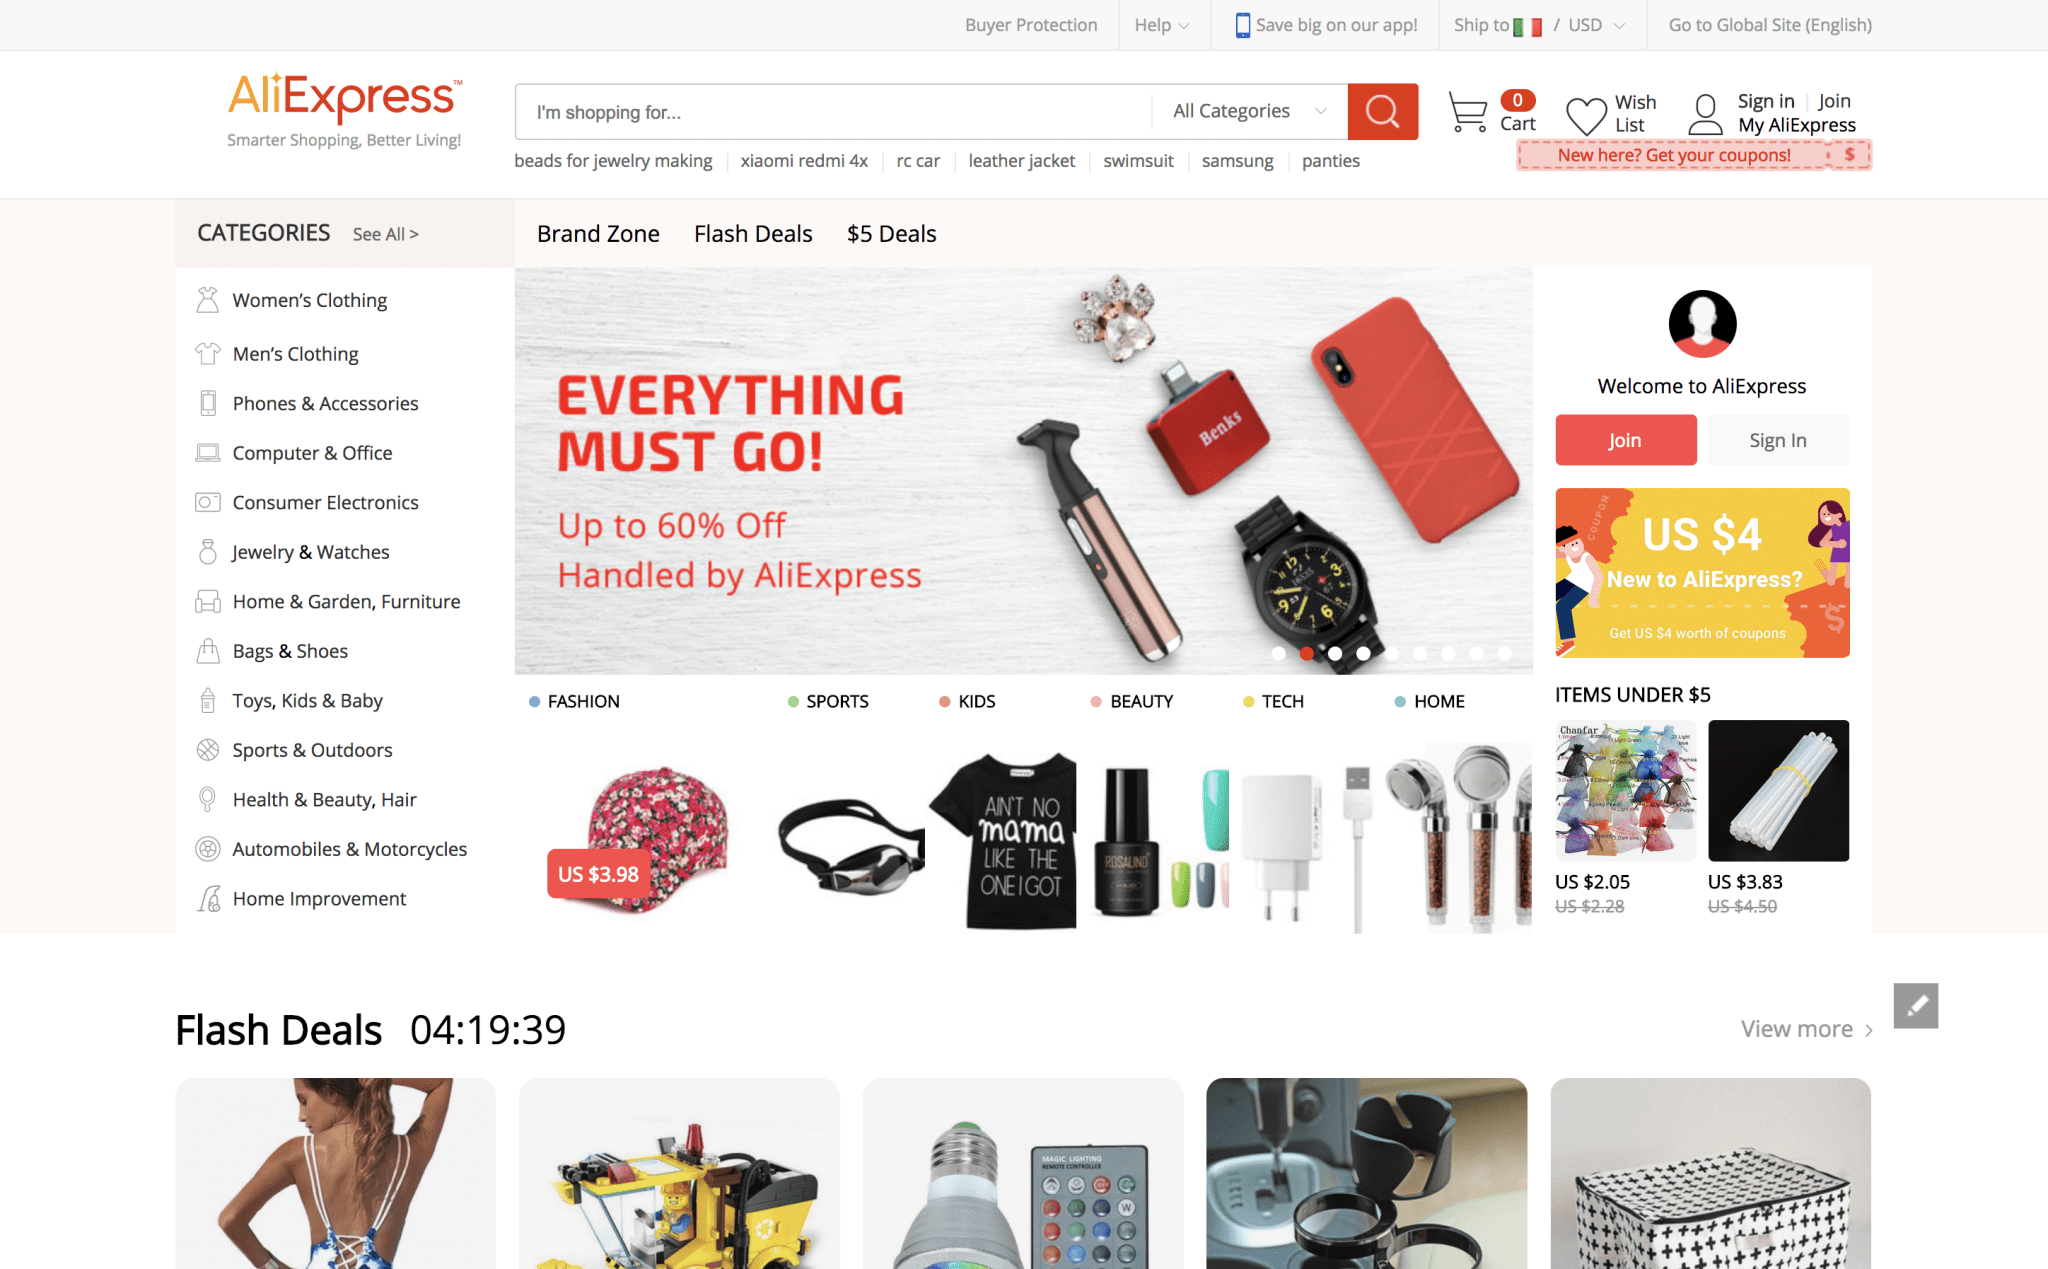Switch to the third banner carousel dot
The width and height of the screenshot is (2048, 1269).
pyautogui.click(x=1335, y=653)
